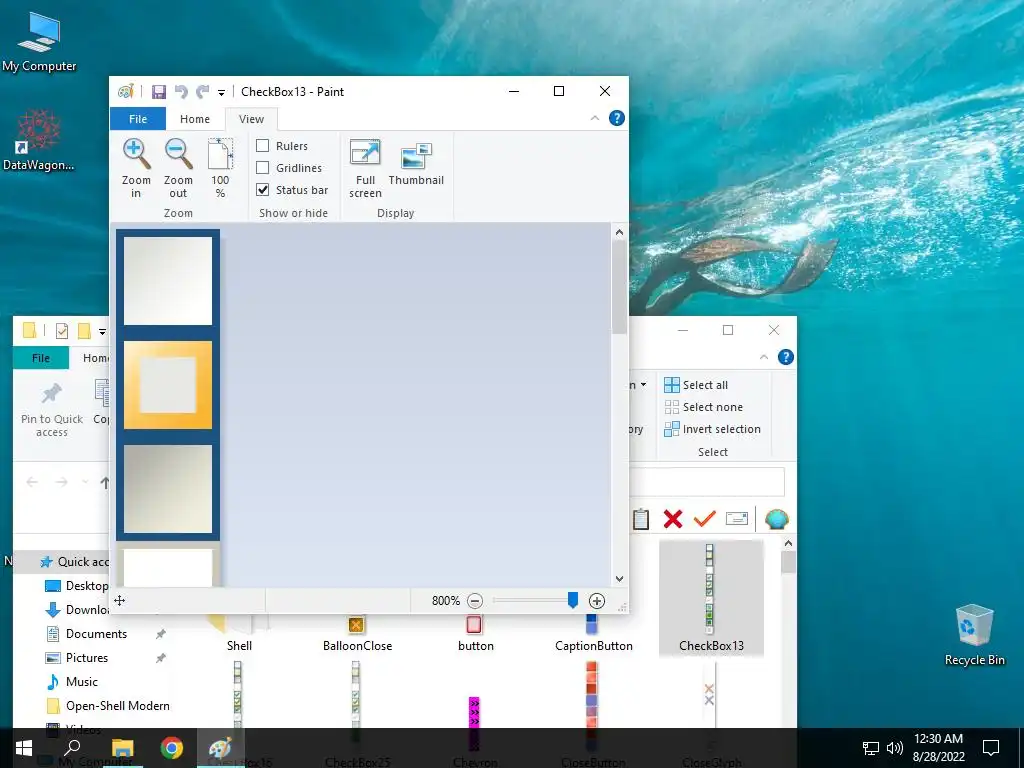Screen dimensions: 1024x768
Task: Click the Paint vertical scrollbar down arrow
Action: pyautogui.click(x=619, y=579)
